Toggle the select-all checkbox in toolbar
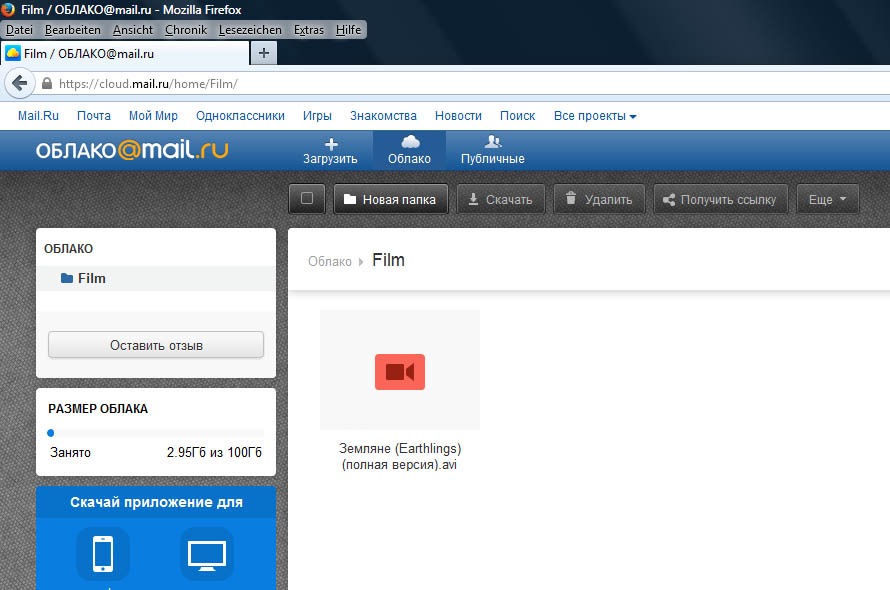890x590 pixels. 307,199
